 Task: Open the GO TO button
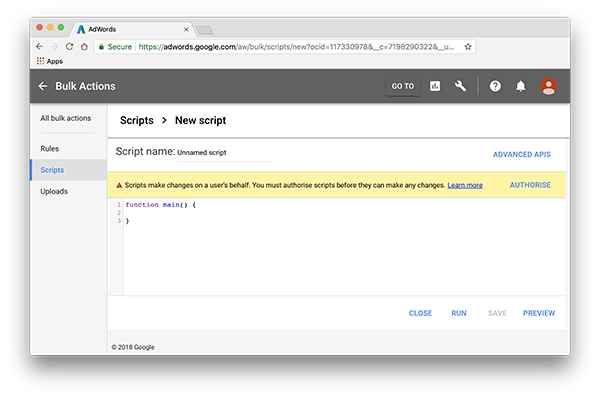(x=403, y=86)
